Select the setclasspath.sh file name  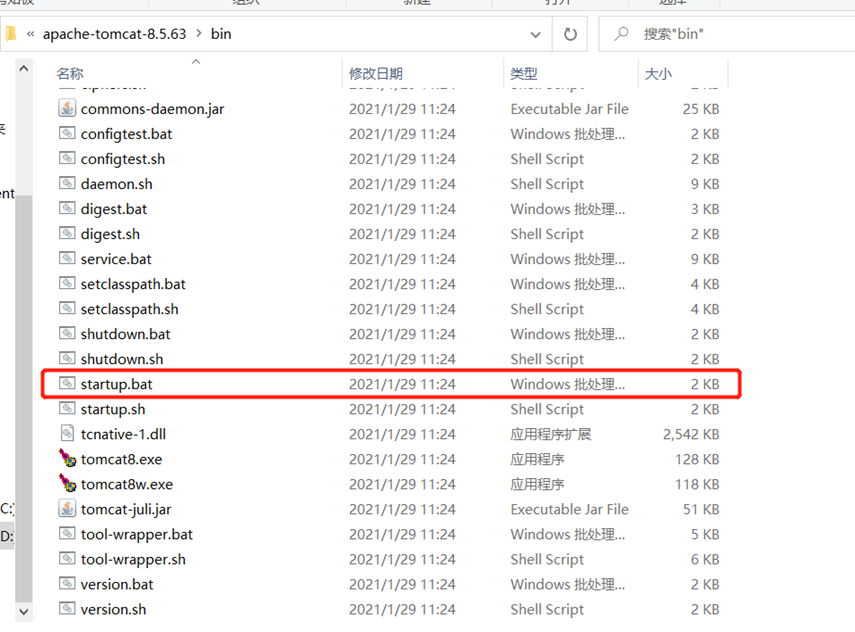(129, 309)
